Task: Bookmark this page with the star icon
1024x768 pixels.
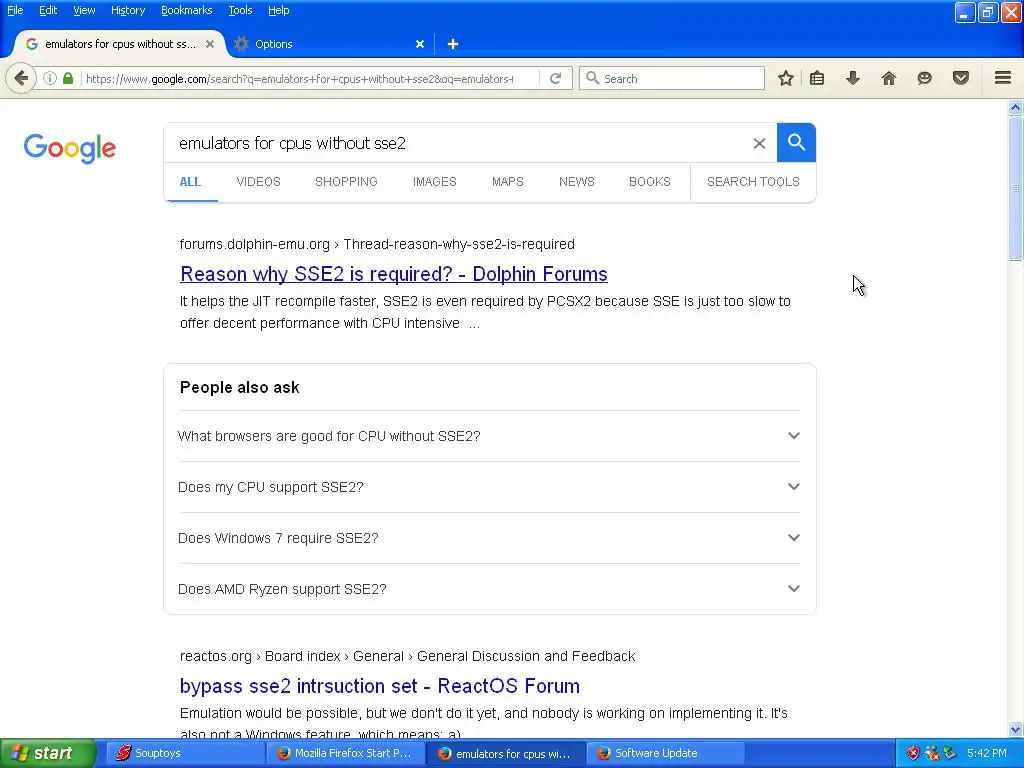Action: [x=786, y=78]
